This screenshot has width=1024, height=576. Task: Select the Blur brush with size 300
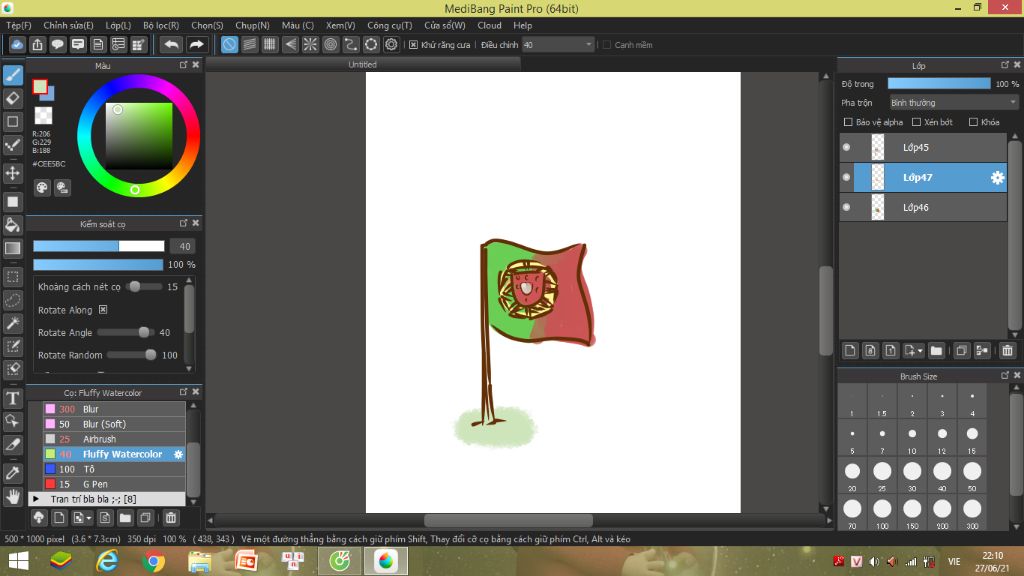(114, 409)
